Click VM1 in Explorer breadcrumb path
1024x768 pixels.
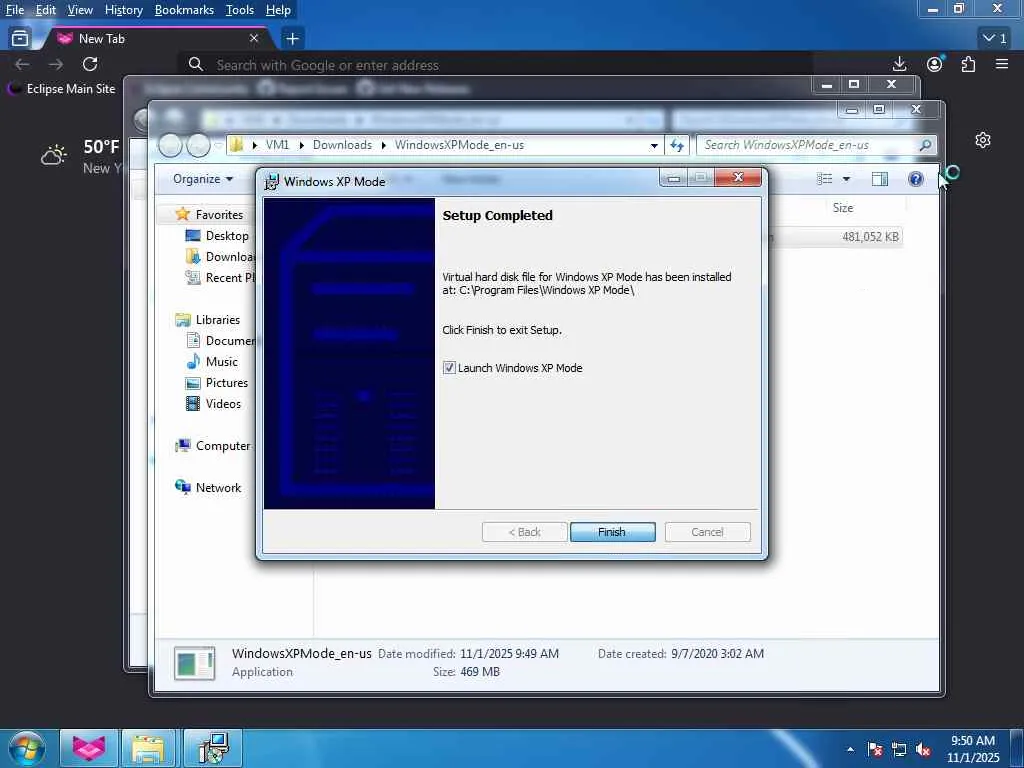click(277, 145)
